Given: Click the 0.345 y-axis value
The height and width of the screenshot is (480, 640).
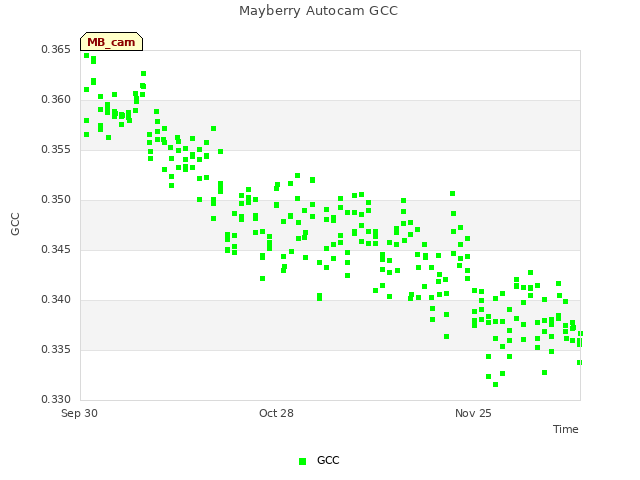Looking at the screenshot, I should pyautogui.click(x=56, y=249).
